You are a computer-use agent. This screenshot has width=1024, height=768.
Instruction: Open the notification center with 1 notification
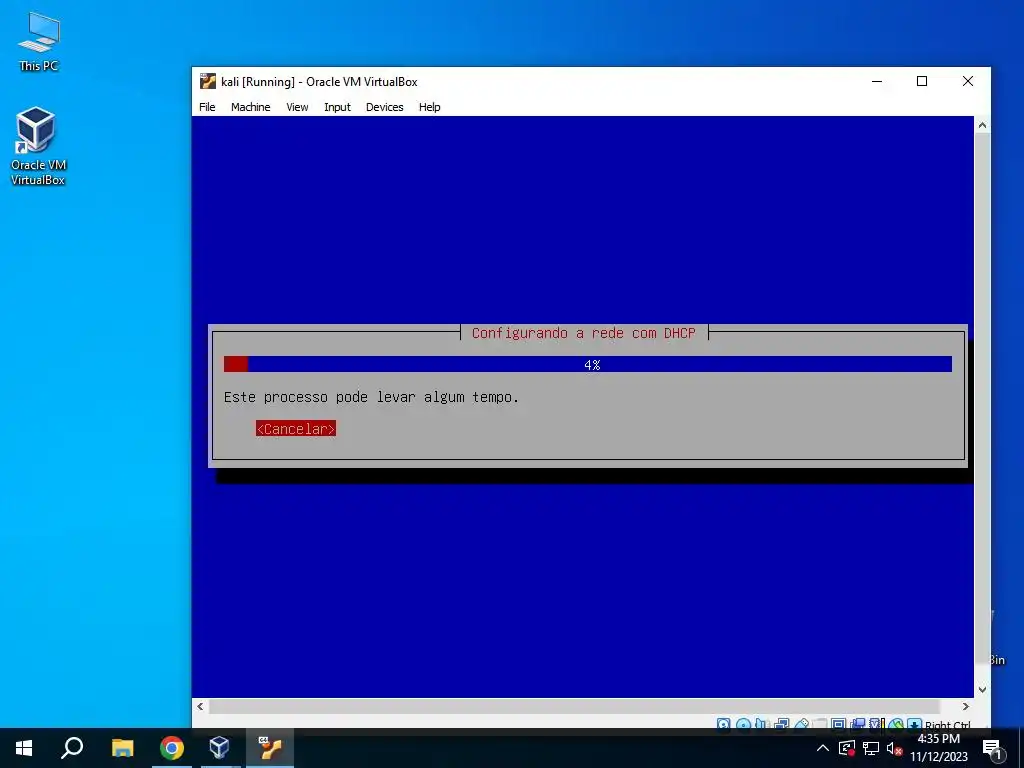point(993,748)
